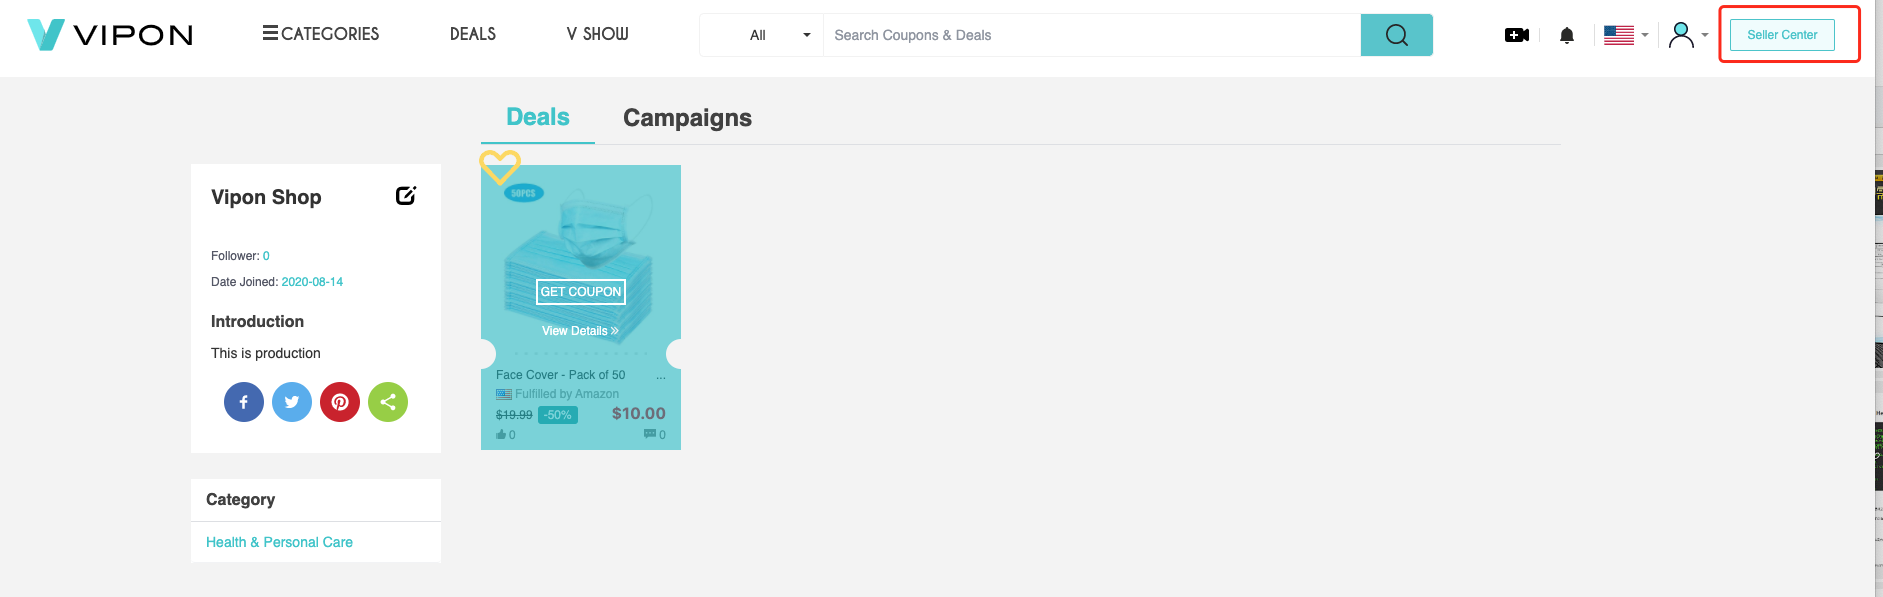
Task: Click the green share icon
Action: 388,402
